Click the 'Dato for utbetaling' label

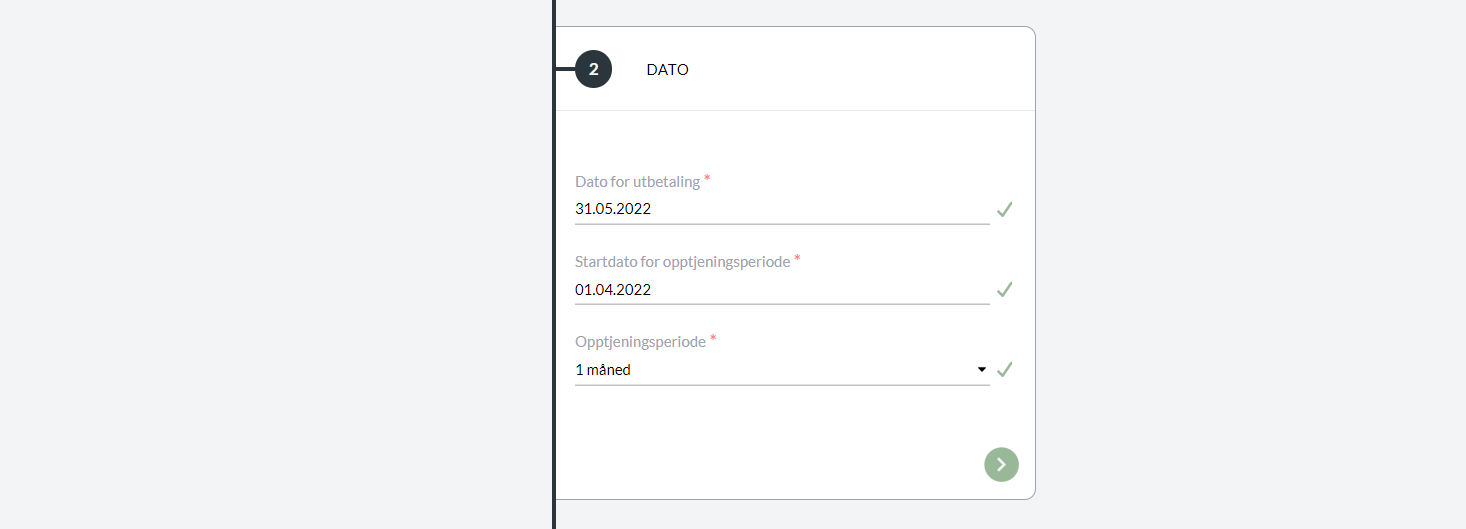tap(637, 182)
